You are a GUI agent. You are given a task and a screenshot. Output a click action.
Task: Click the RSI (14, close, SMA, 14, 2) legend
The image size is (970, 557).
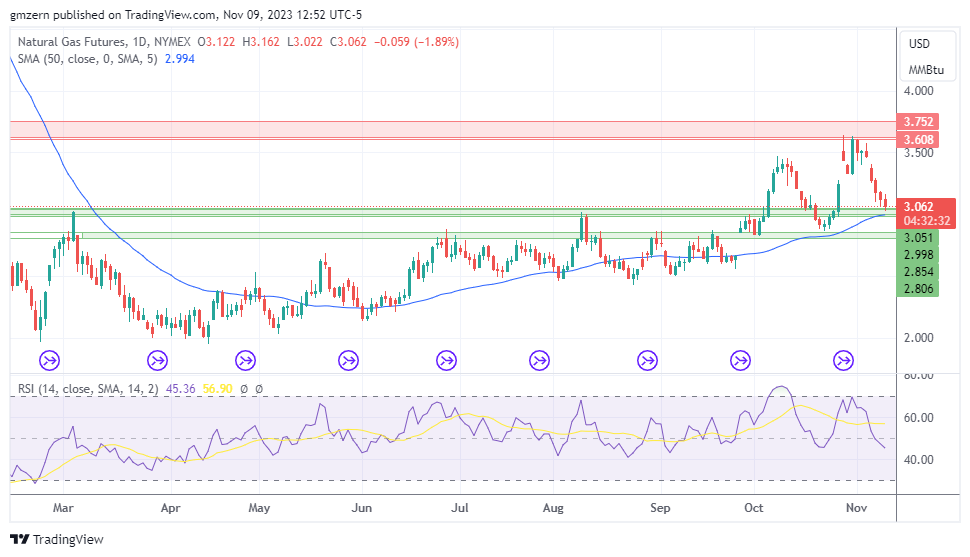(x=88, y=389)
